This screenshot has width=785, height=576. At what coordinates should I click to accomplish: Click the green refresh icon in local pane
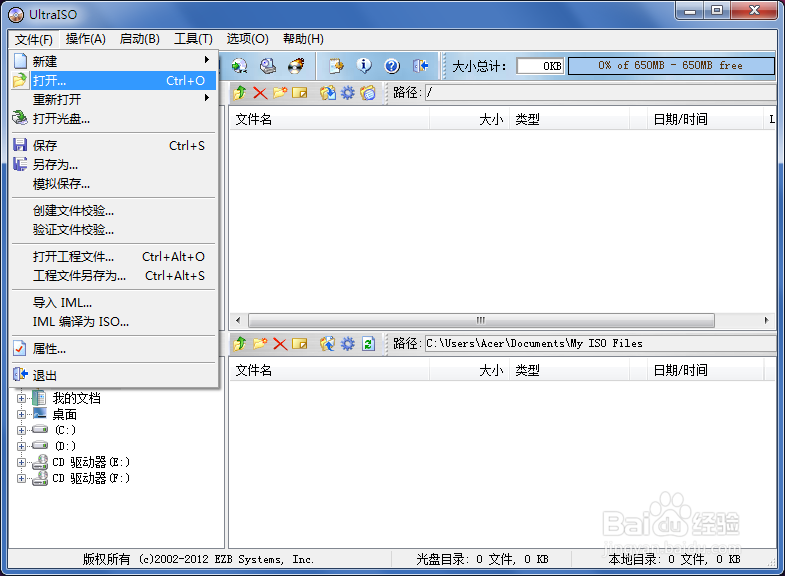pos(368,344)
